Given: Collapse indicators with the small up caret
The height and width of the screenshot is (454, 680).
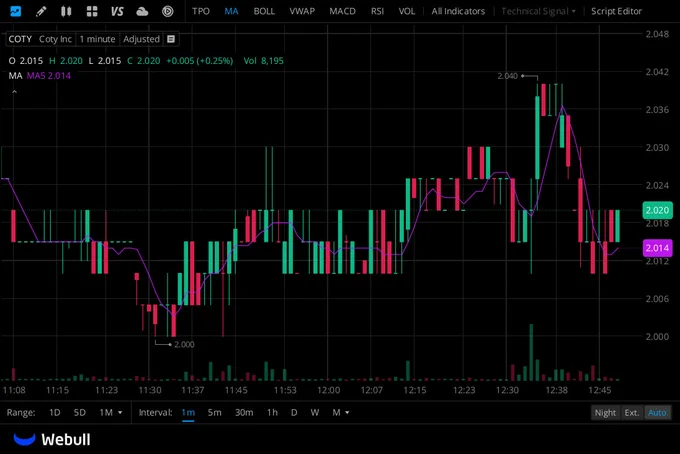Looking at the screenshot, I should [x=14, y=91].
